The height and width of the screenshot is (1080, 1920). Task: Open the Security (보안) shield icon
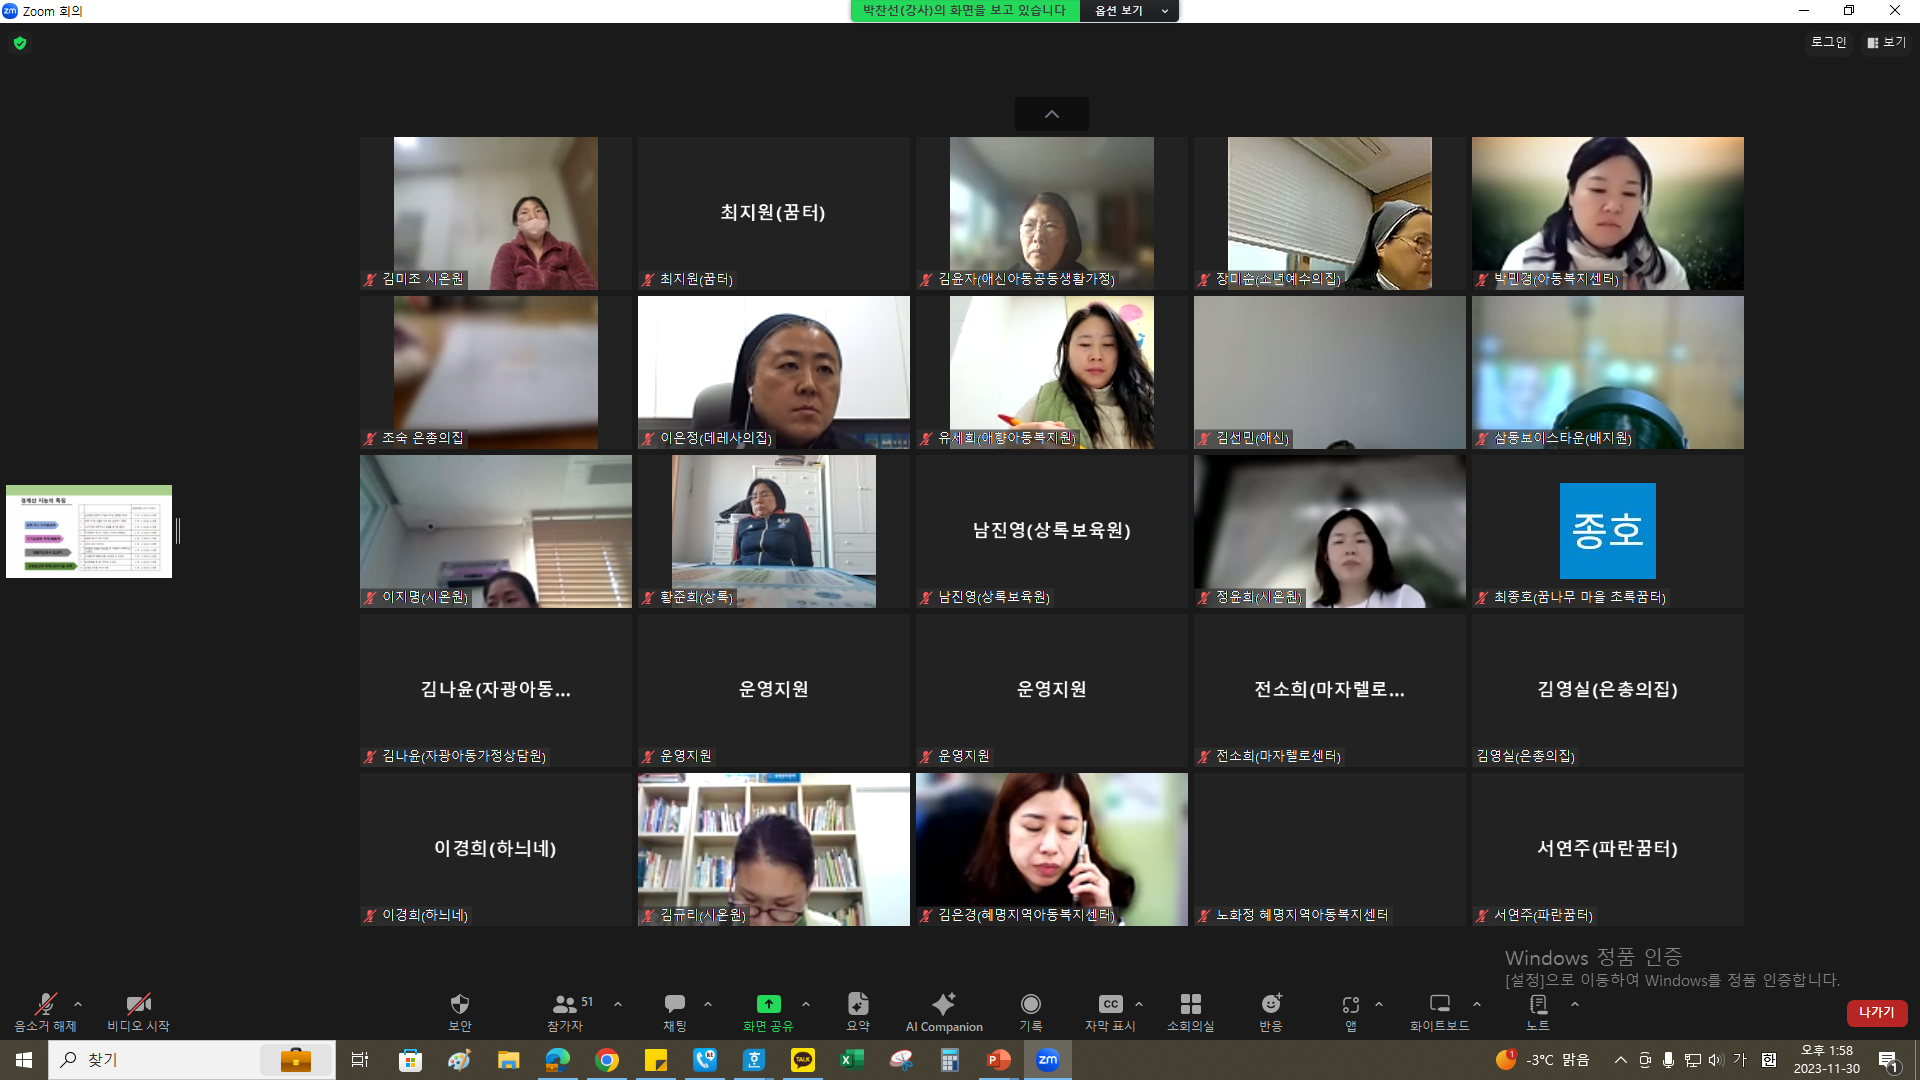tap(459, 1004)
